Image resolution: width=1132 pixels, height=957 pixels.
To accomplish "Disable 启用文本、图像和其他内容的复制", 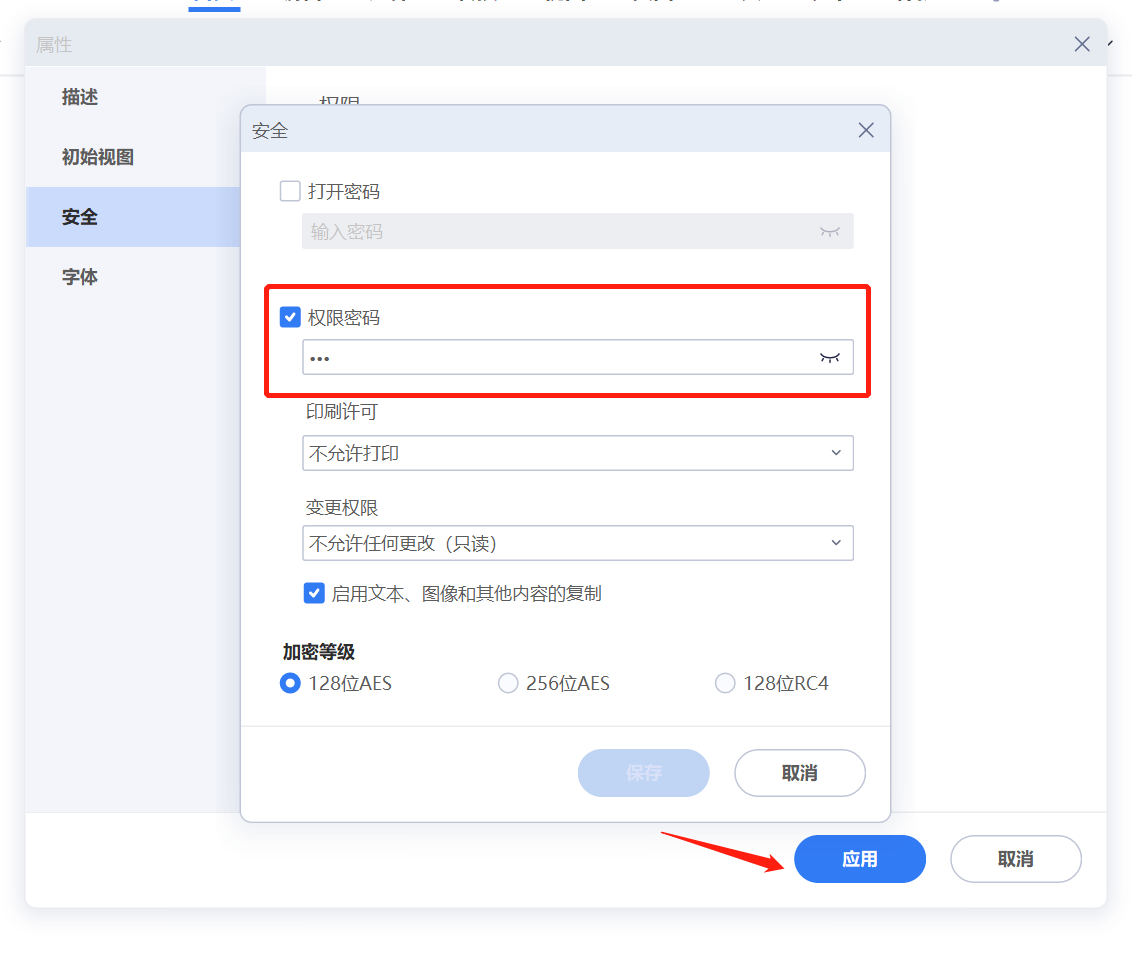I will (x=313, y=593).
